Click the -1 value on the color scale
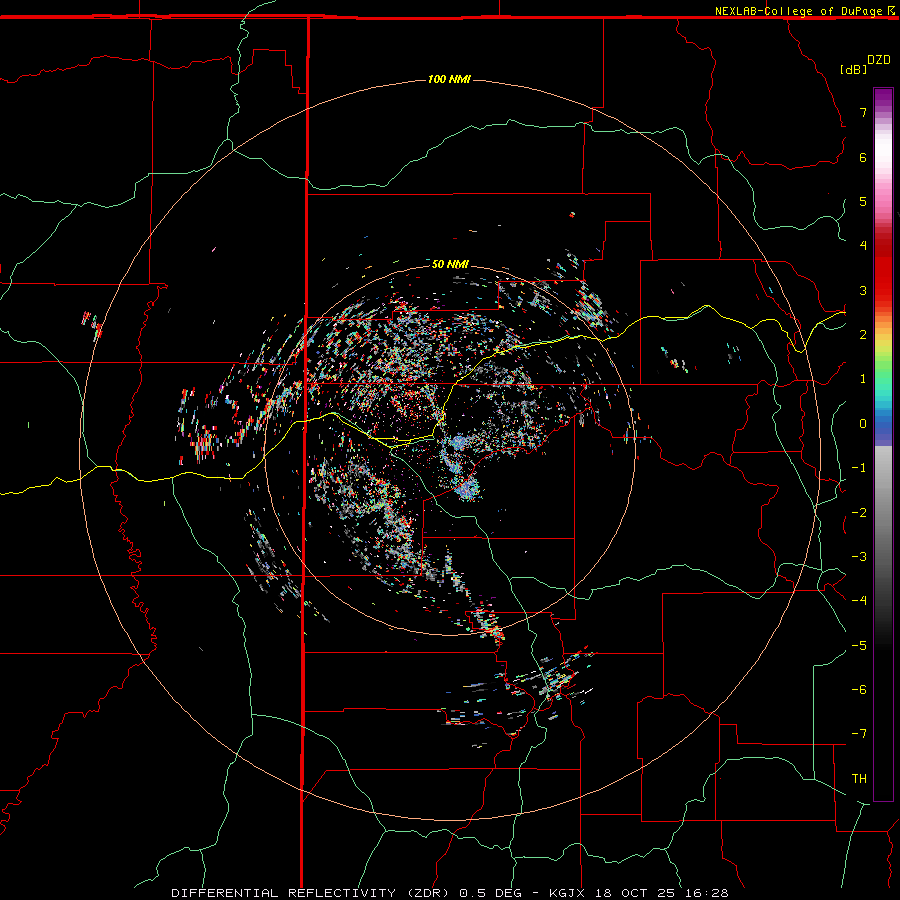This screenshot has height=900, width=900. tap(859, 468)
